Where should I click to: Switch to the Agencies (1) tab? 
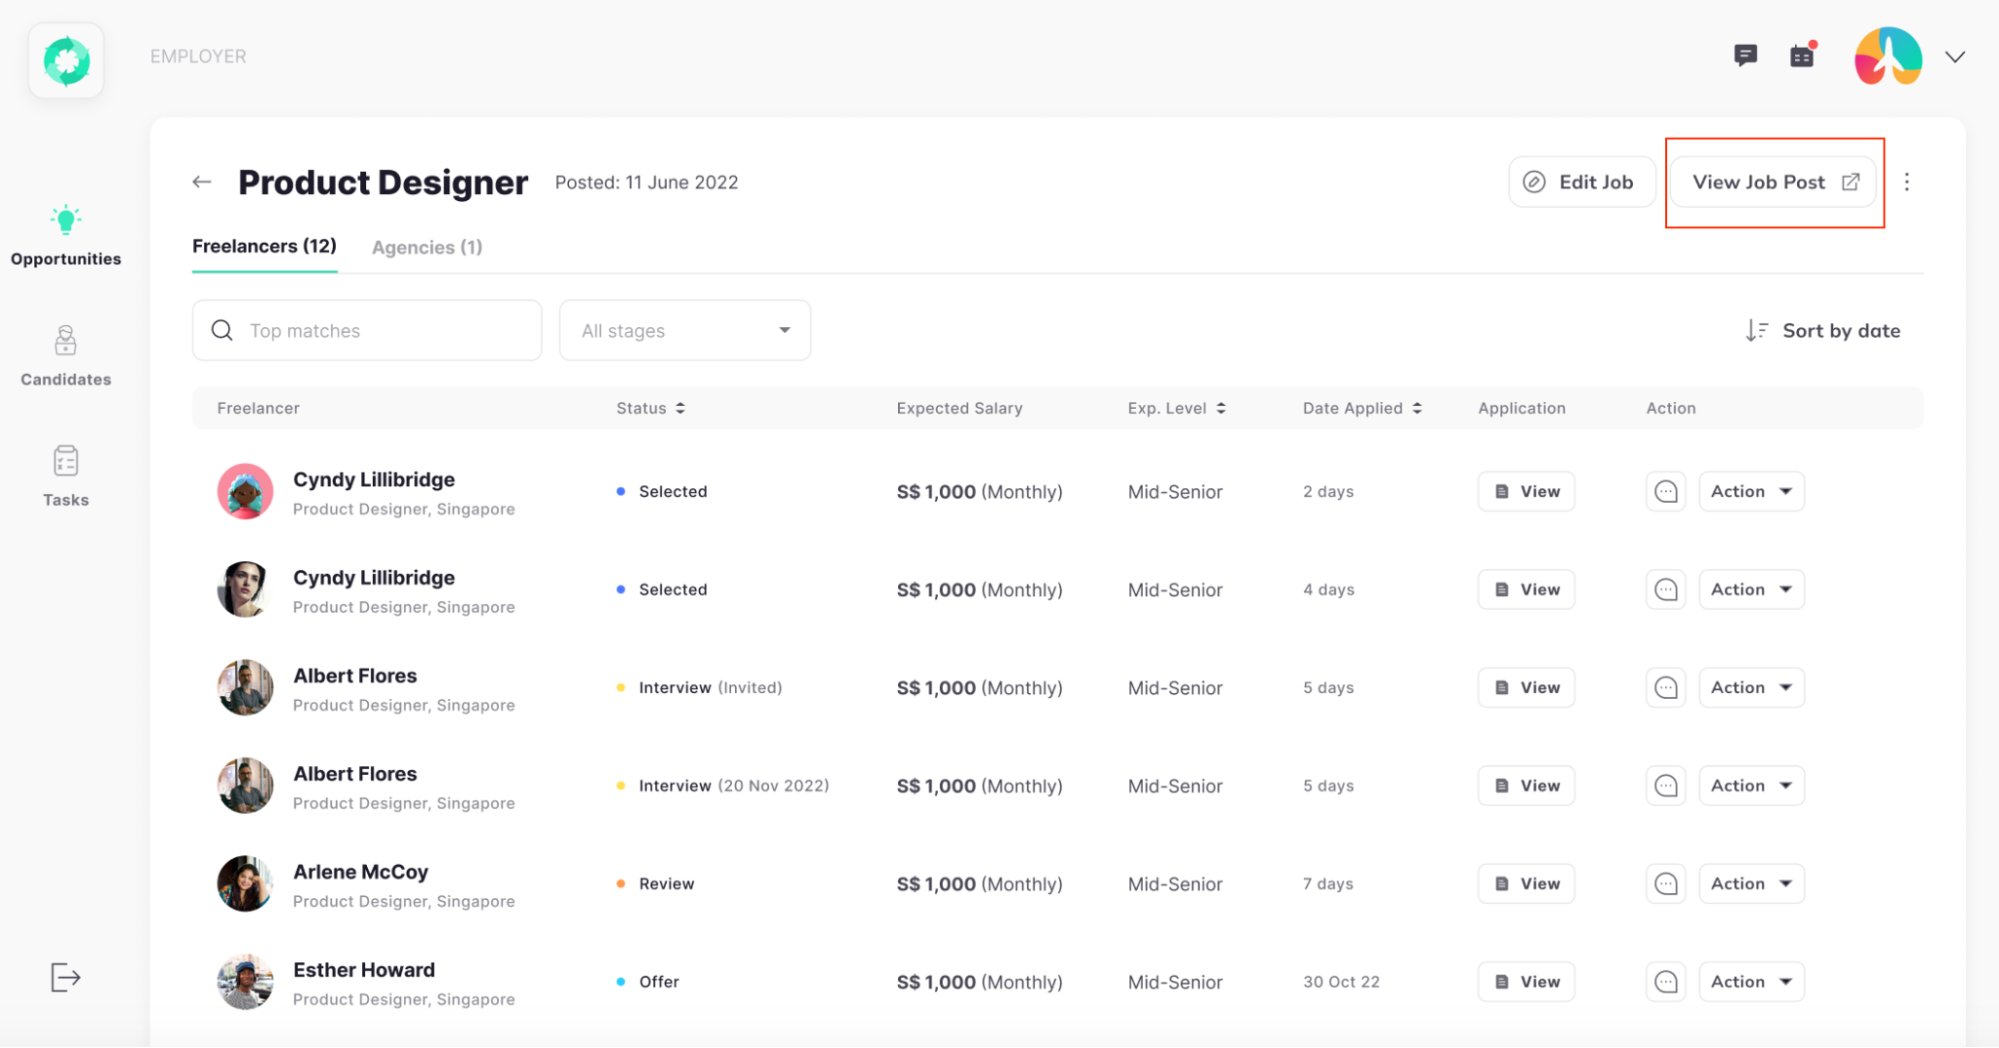tap(427, 247)
